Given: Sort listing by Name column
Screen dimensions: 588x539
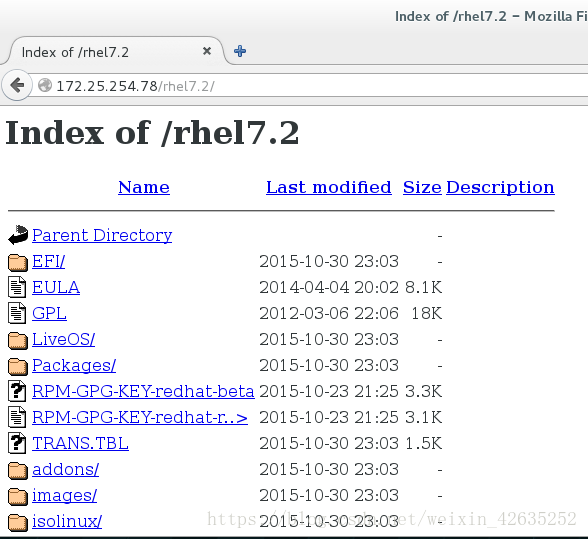Looking at the screenshot, I should pyautogui.click(x=144, y=187).
